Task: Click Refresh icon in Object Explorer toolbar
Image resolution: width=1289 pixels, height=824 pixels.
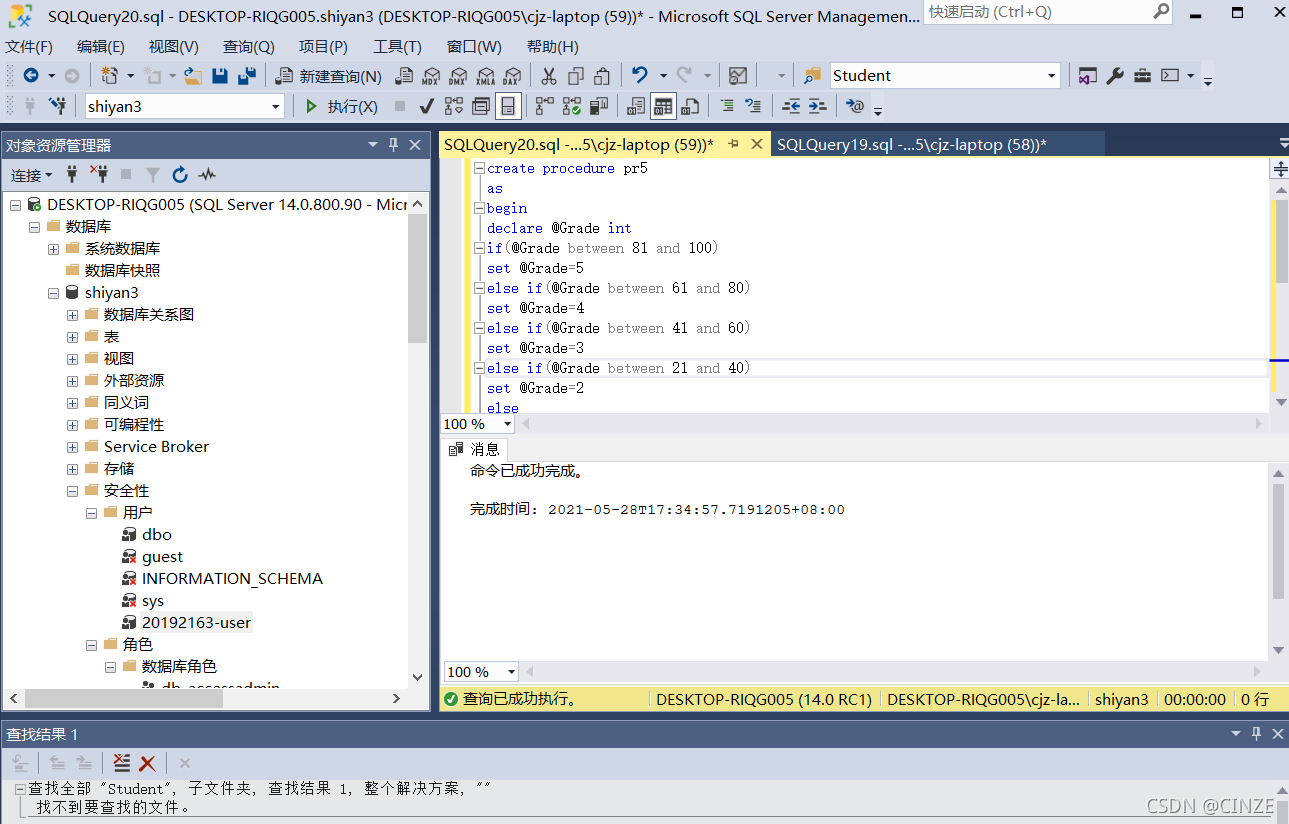Action: point(180,175)
